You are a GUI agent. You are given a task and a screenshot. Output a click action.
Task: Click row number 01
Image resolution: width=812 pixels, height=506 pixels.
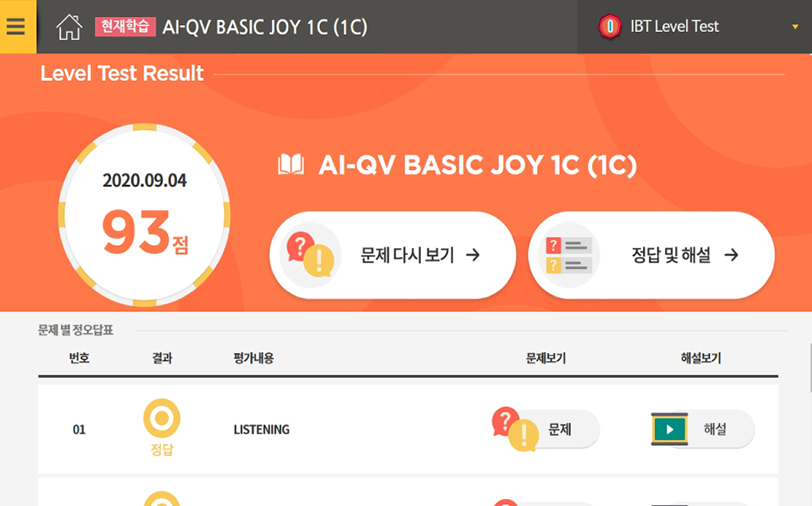[x=79, y=430]
